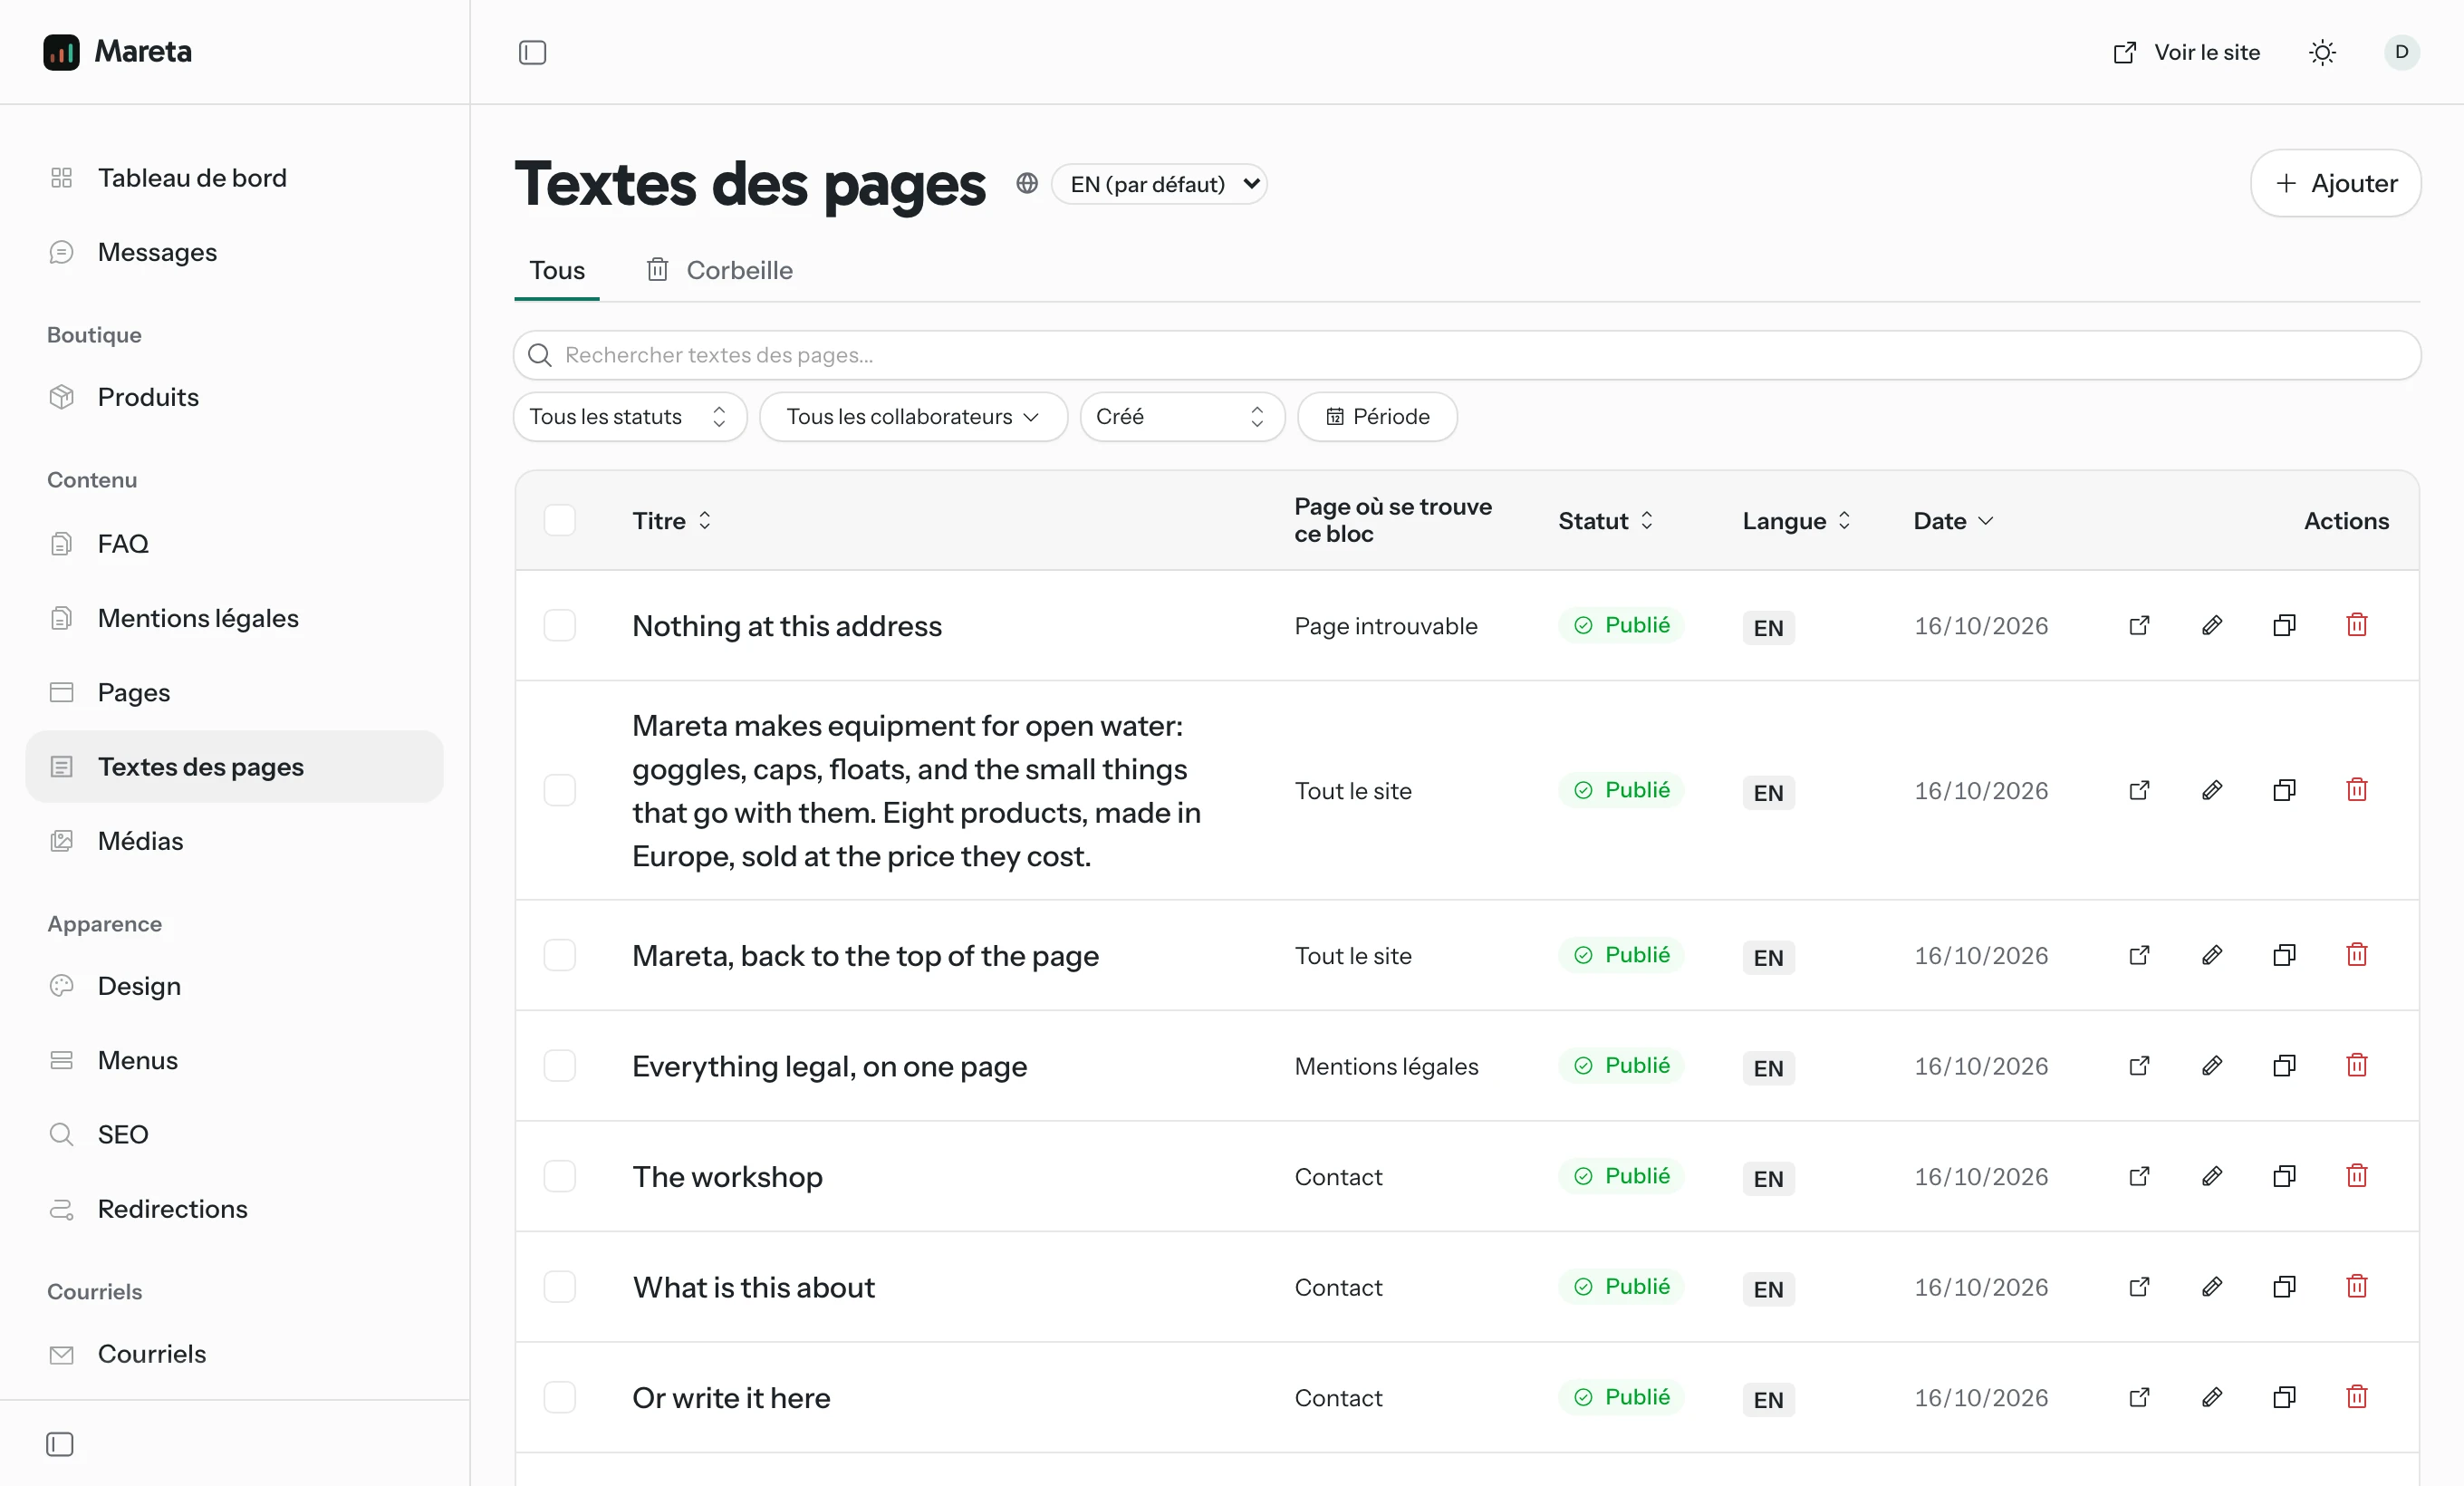Viewport: 2464px width, 1486px height.
Task: Delete the 'Nothing at this address' row
Action: 2357,626
